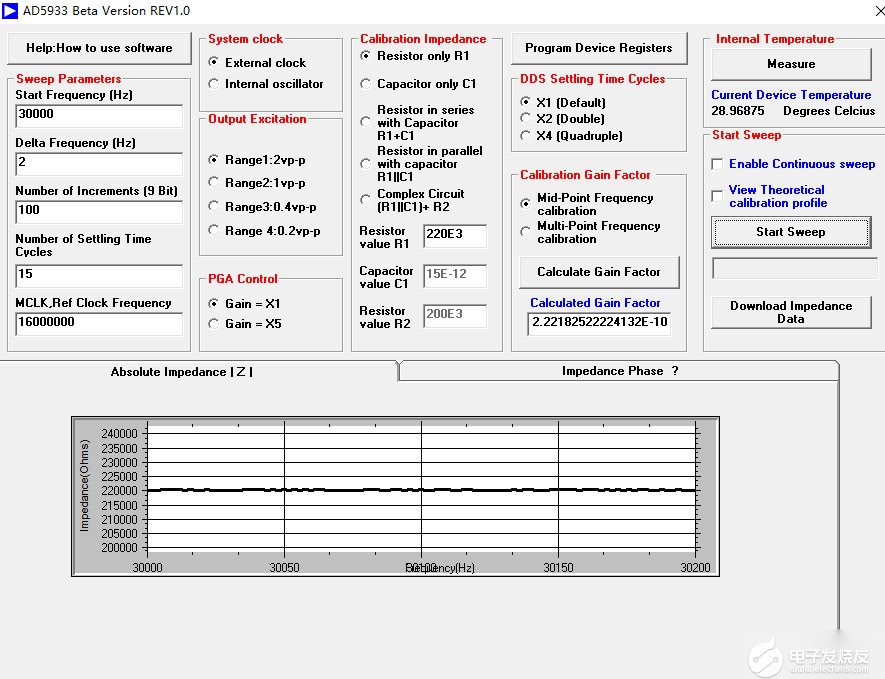Click the 'Calibration Impedance' heading
The width and height of the screenshot is (885, 679).
[423, 39]
